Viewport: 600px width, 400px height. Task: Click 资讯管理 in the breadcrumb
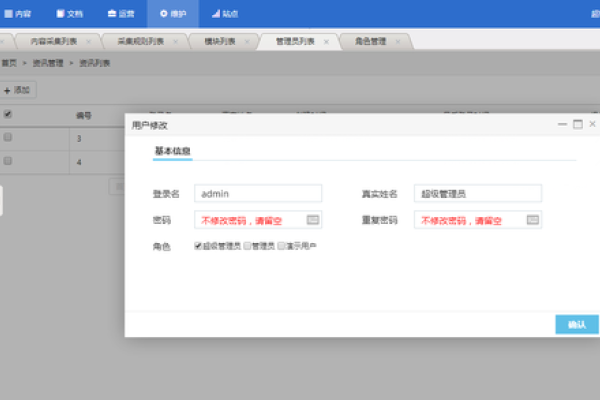point(48,63)
